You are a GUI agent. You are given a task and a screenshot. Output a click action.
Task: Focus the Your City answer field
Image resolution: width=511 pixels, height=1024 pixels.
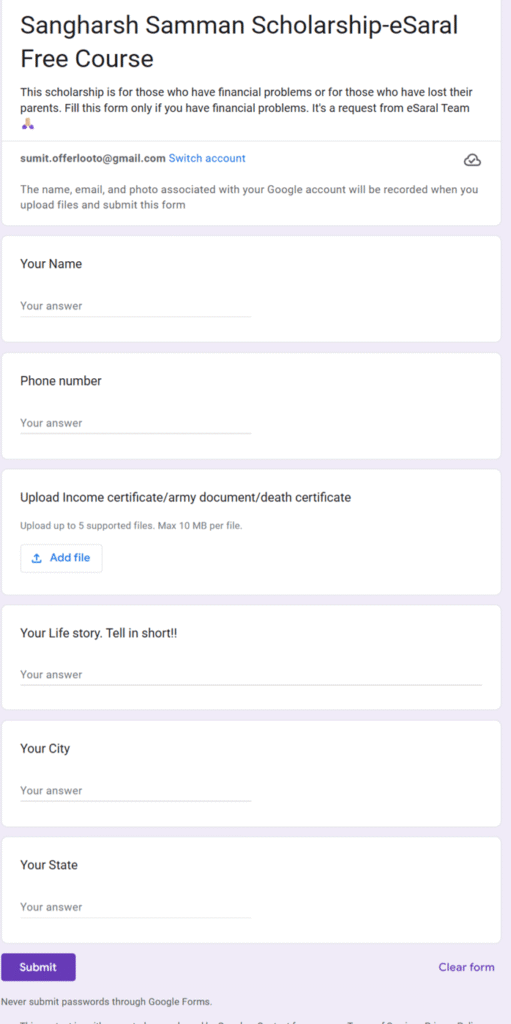pyautogui.click(x=135, y=791)
